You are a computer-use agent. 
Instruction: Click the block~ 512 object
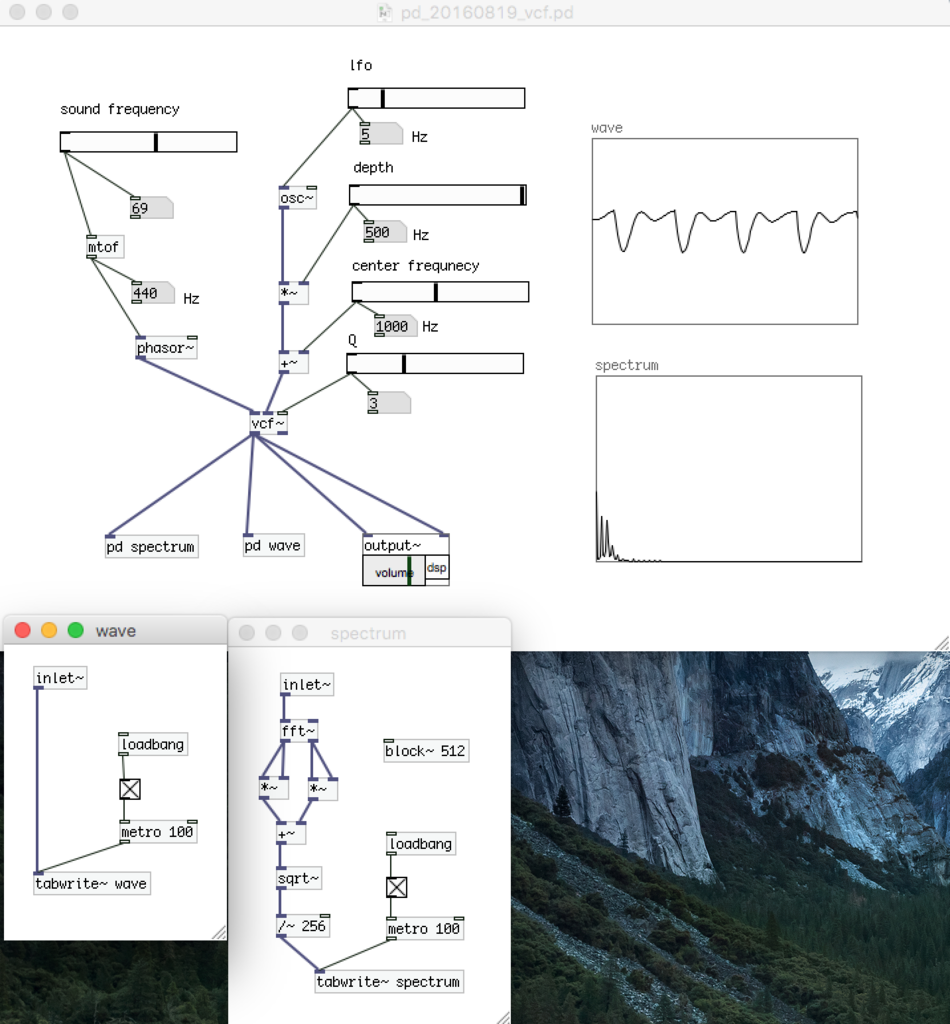[x=424, y=750]
